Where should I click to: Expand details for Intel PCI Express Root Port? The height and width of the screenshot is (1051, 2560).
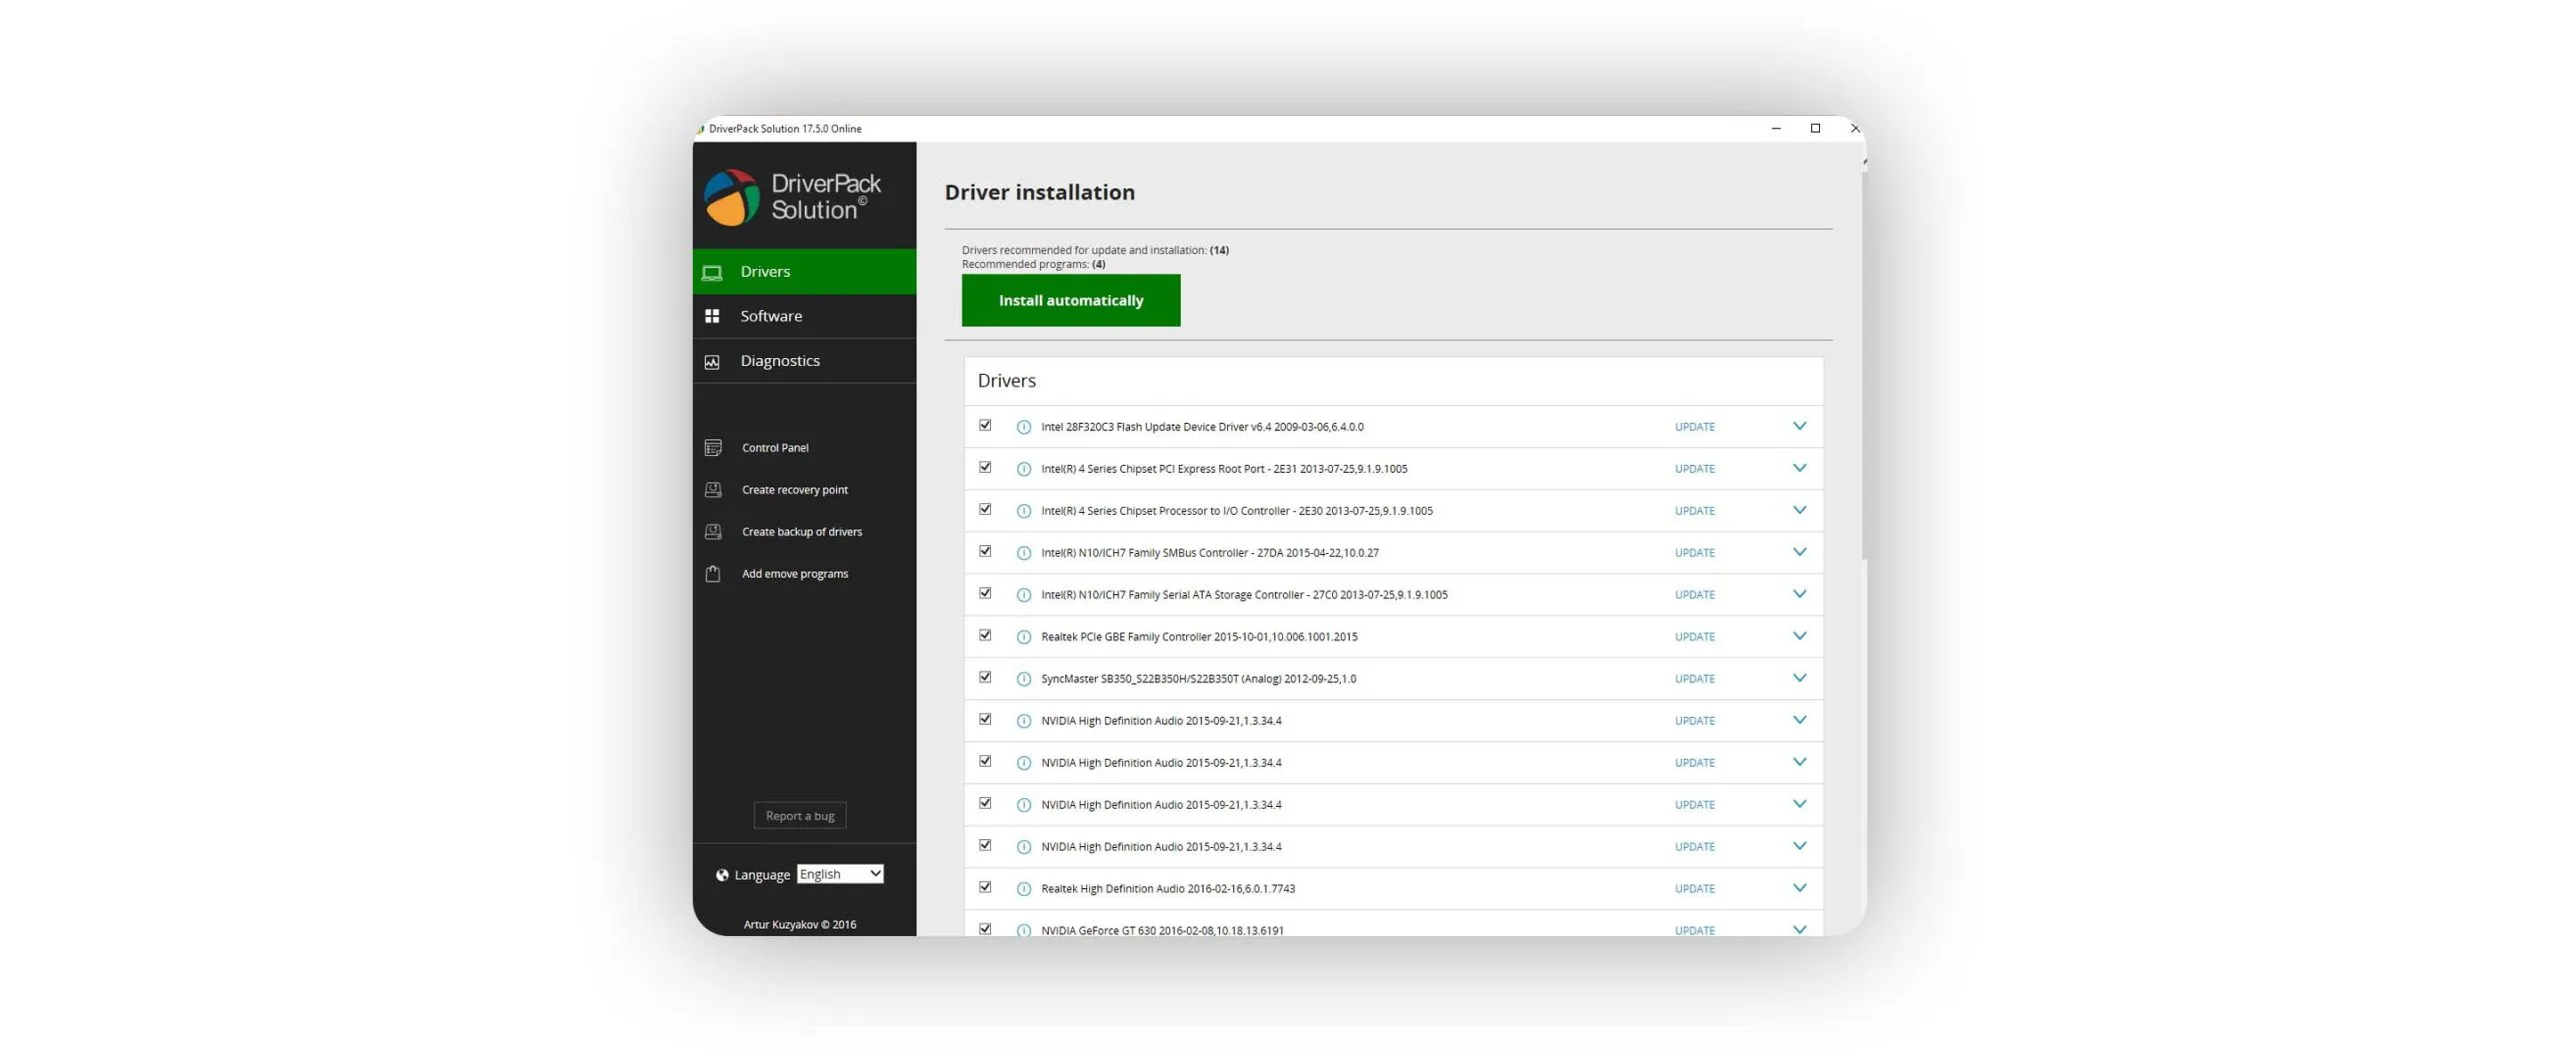1798,468
